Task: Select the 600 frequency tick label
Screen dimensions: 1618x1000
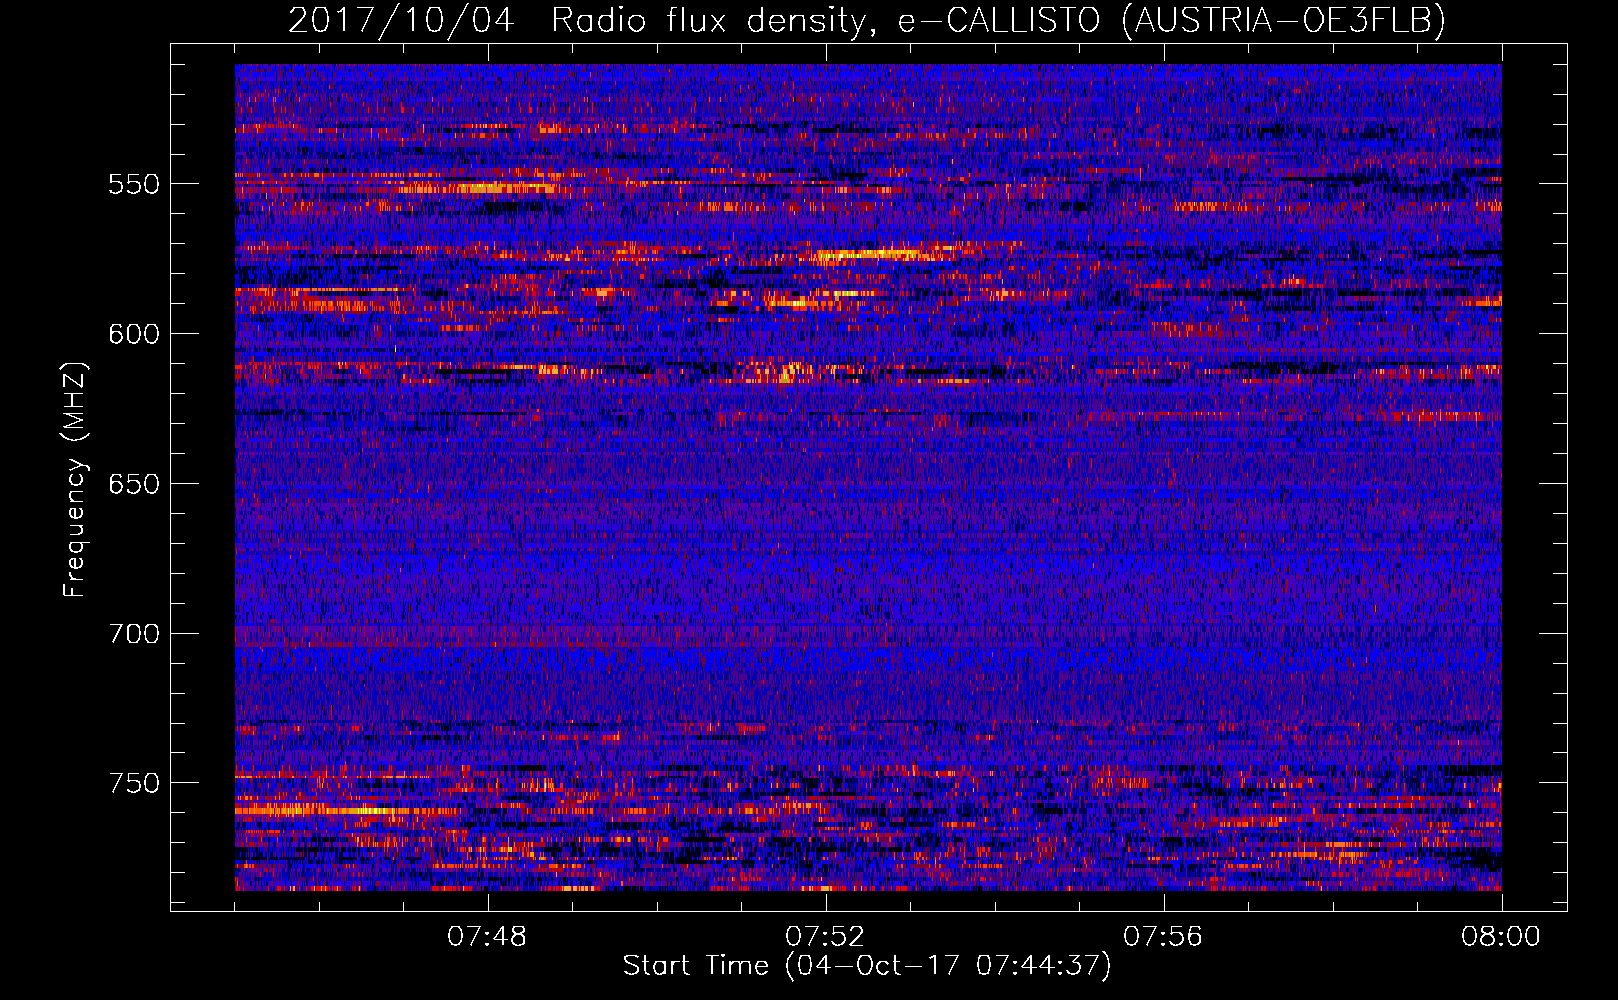Action: pos(134,334)
